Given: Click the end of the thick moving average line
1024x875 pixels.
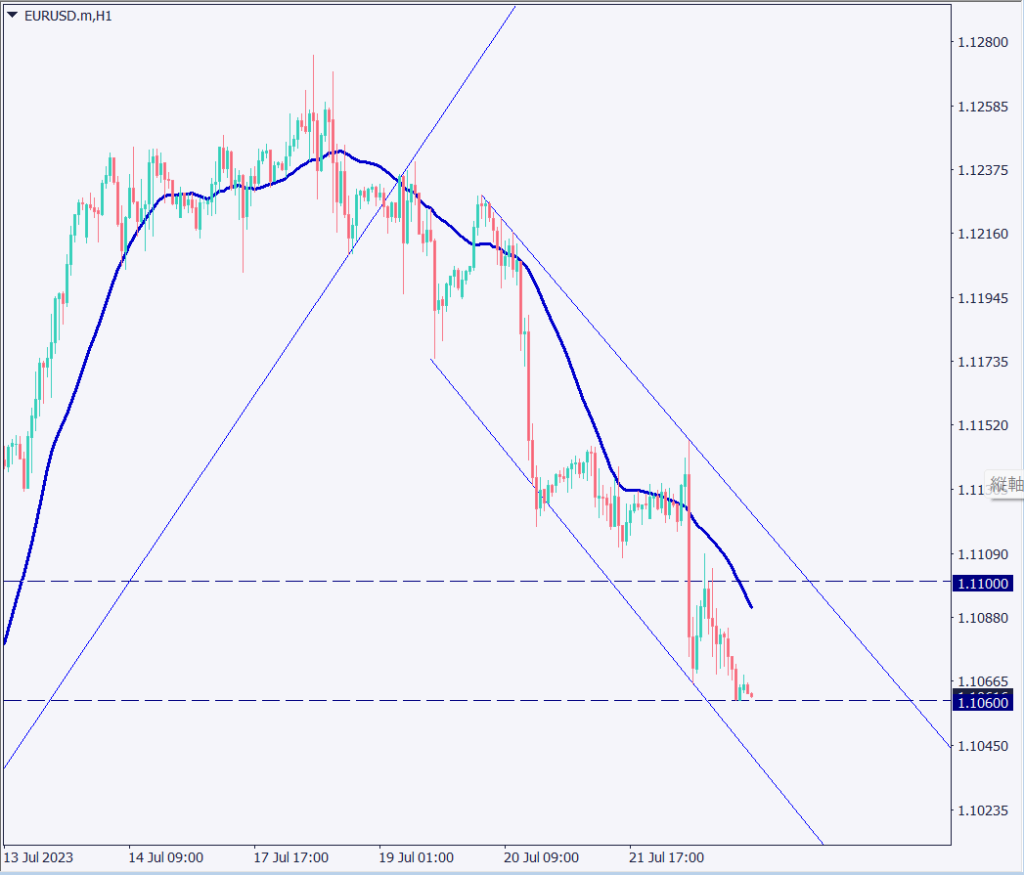Looking at the screenshot, I should pyautogui.click(x=751, y=606).
